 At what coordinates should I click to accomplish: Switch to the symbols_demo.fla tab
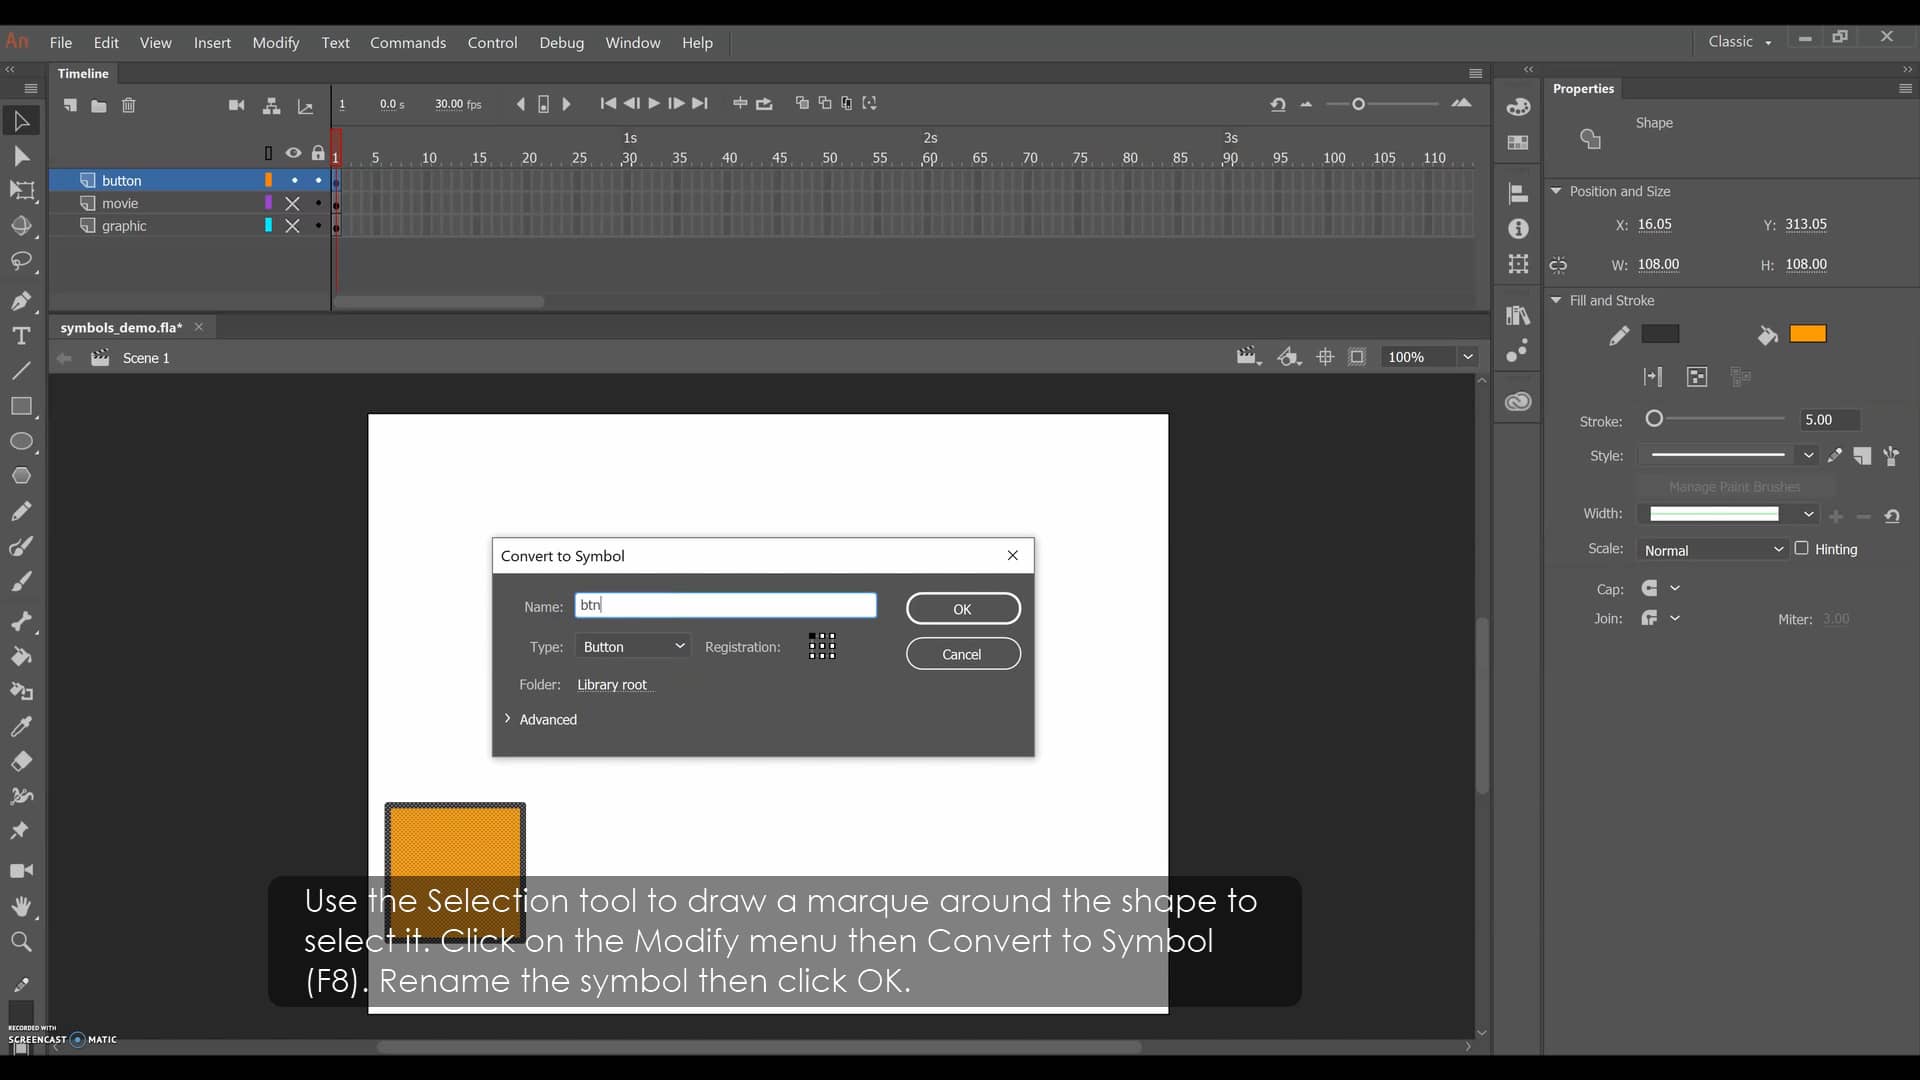tap(120, 327)
